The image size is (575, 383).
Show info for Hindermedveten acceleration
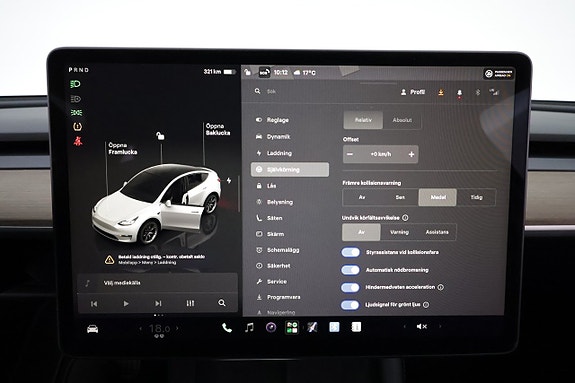tap(440, 287)
